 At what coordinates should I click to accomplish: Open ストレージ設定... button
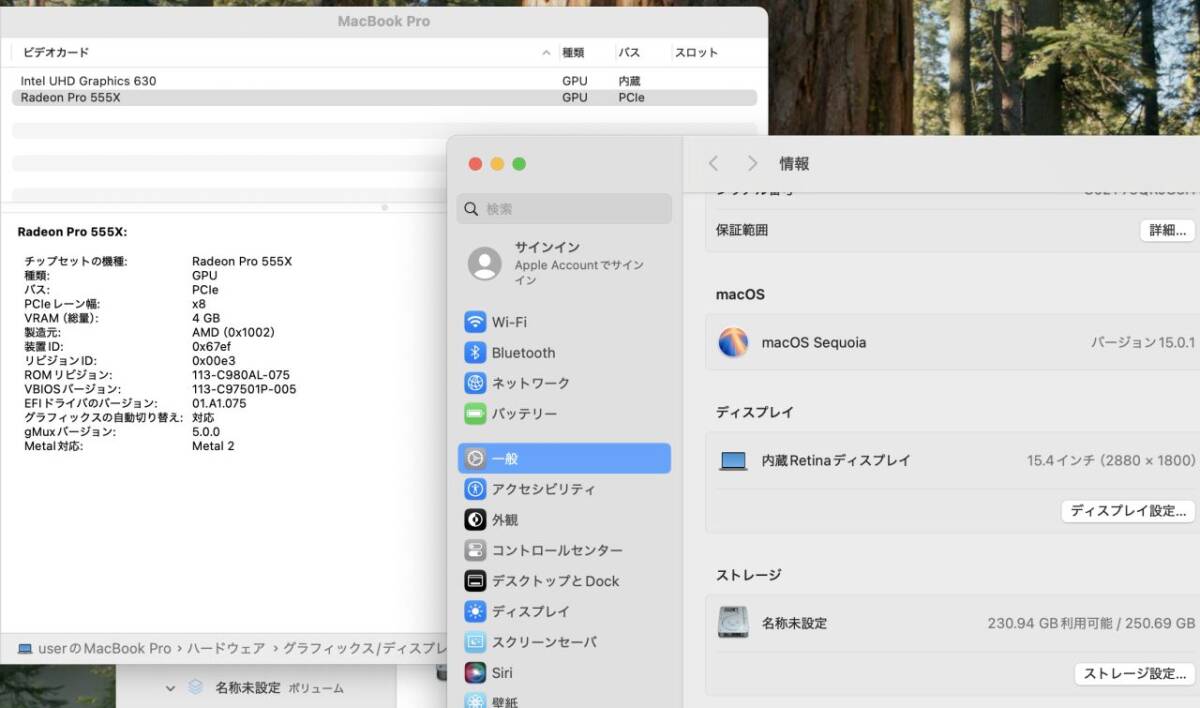1135,674
